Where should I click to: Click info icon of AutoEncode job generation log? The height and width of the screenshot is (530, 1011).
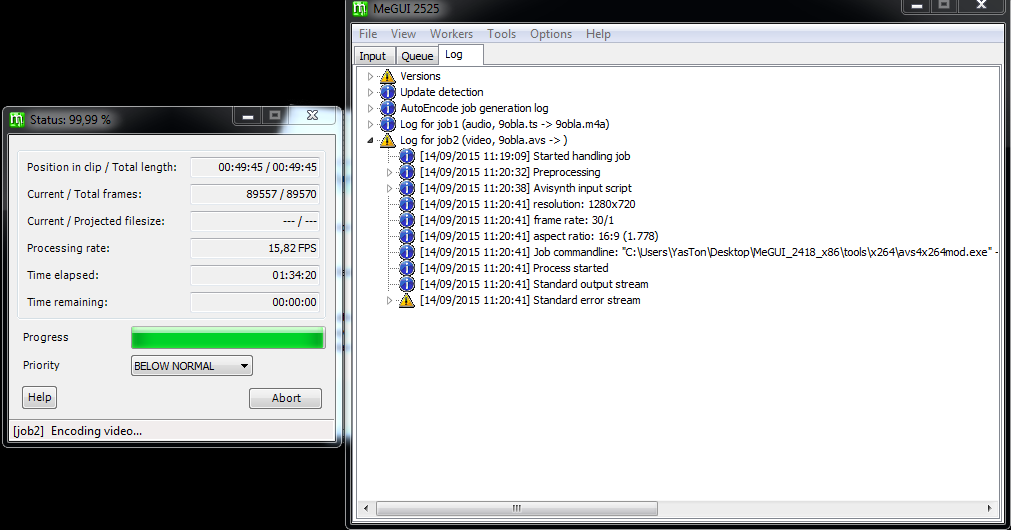point(388,108)
